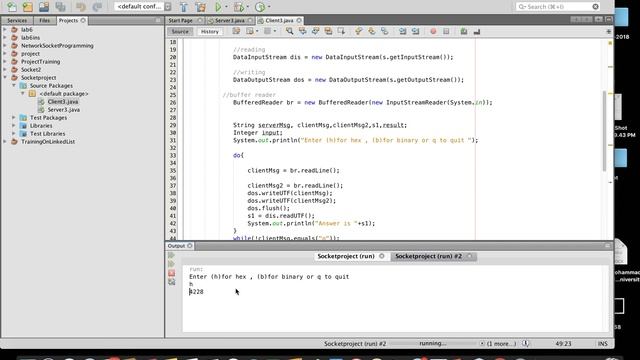Screen dimensions: 640x360
Task: Expand the Test Packages node
Action: 14,118
